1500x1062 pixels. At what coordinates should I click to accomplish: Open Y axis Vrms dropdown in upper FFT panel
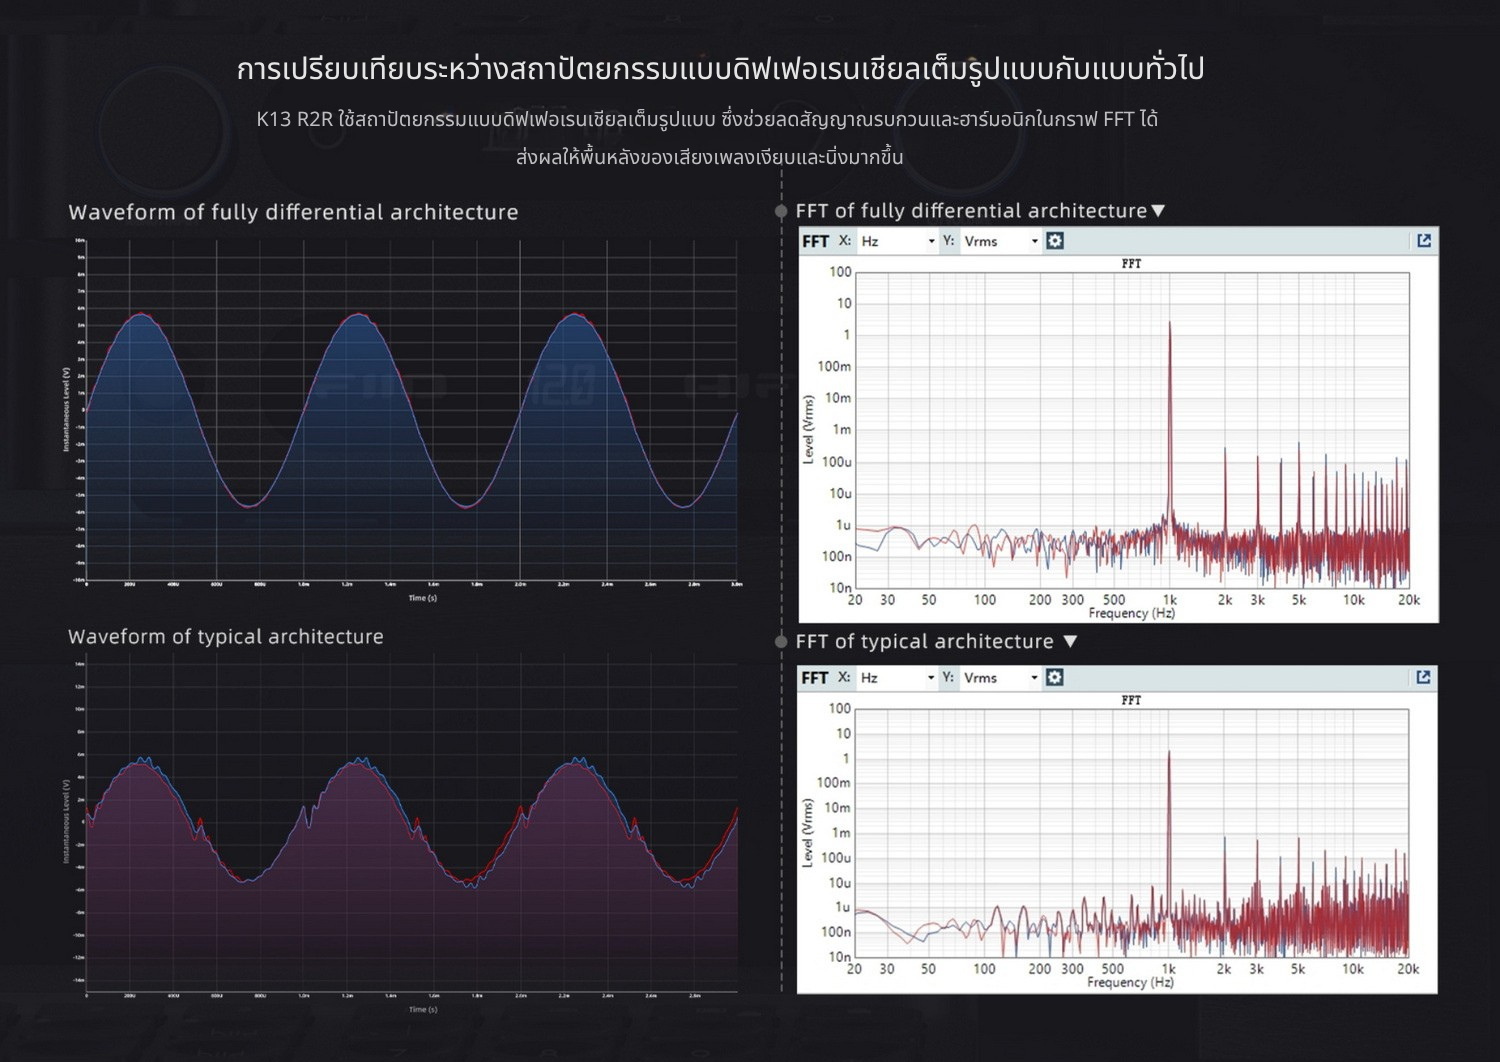[x=1000, y=242]
